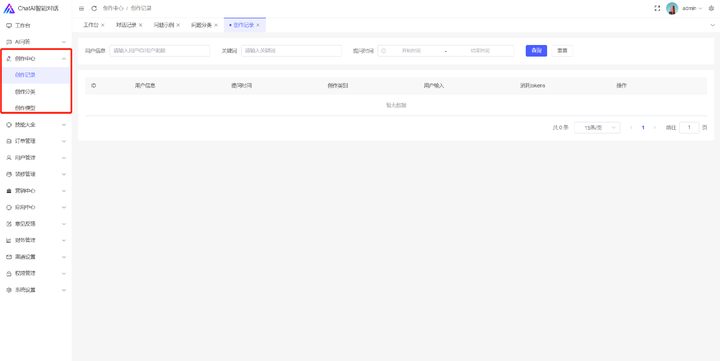Expand the AI问答 sidebar menu
Image resolution: width=720 pixels, height=361 pixels.
click(36, 42)
